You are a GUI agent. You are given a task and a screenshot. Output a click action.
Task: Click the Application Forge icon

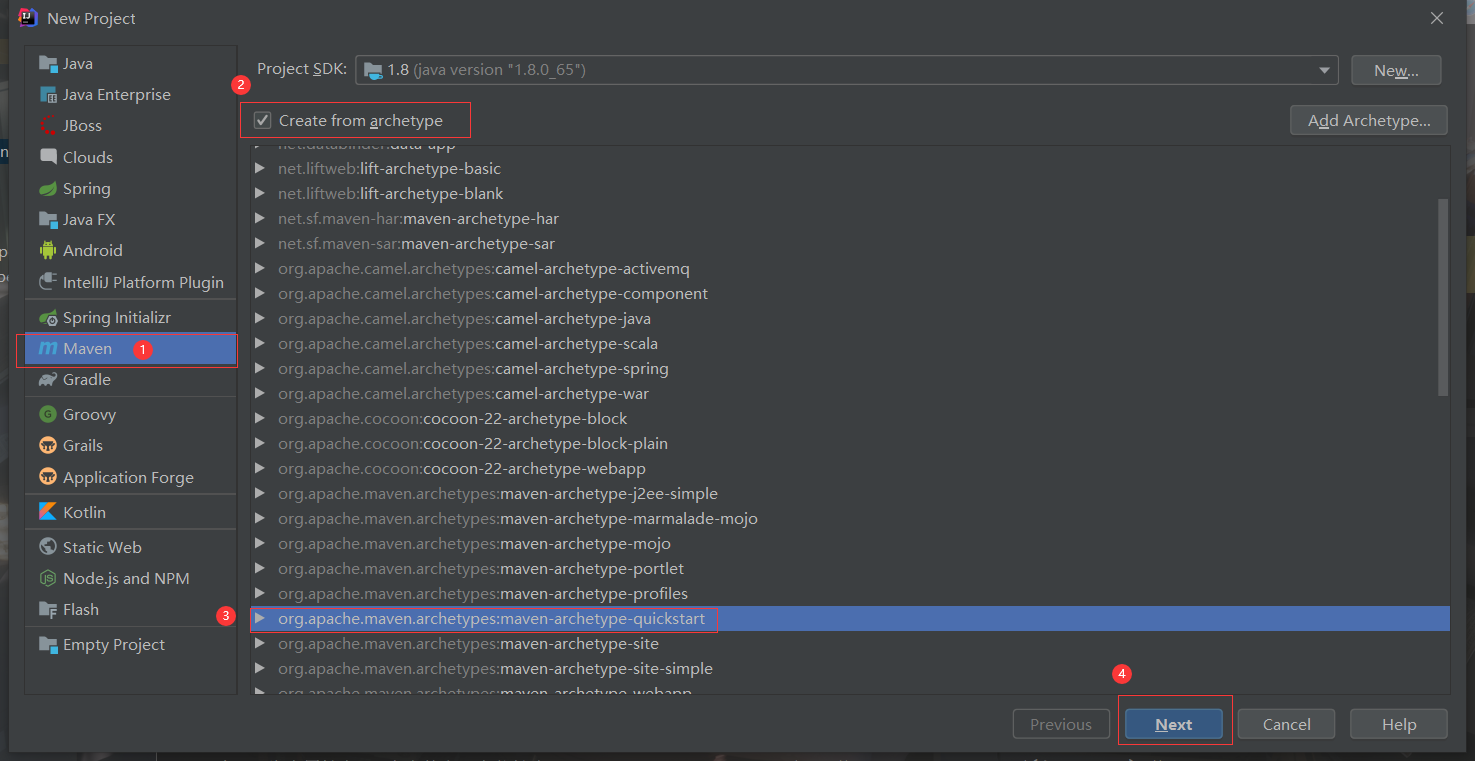pos(48,477)
